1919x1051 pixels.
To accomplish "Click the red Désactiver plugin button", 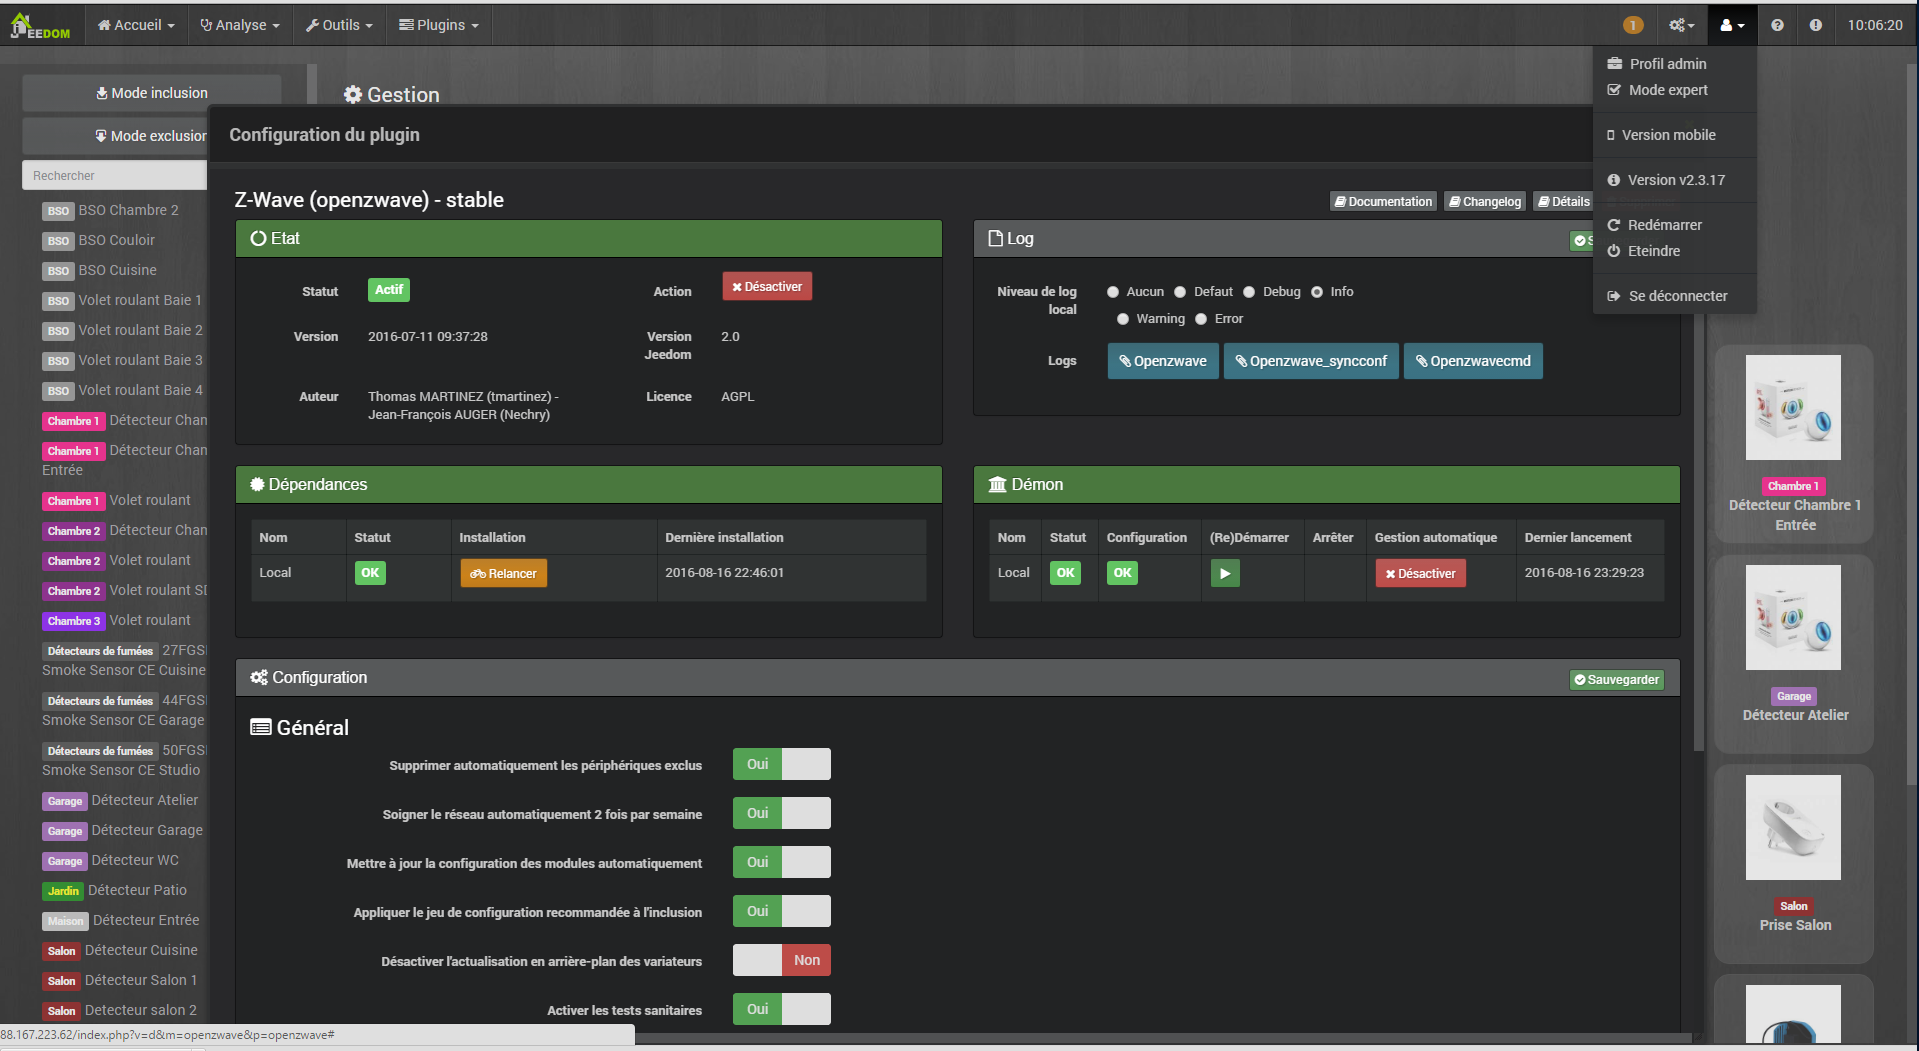I will [x=767, y=287].
